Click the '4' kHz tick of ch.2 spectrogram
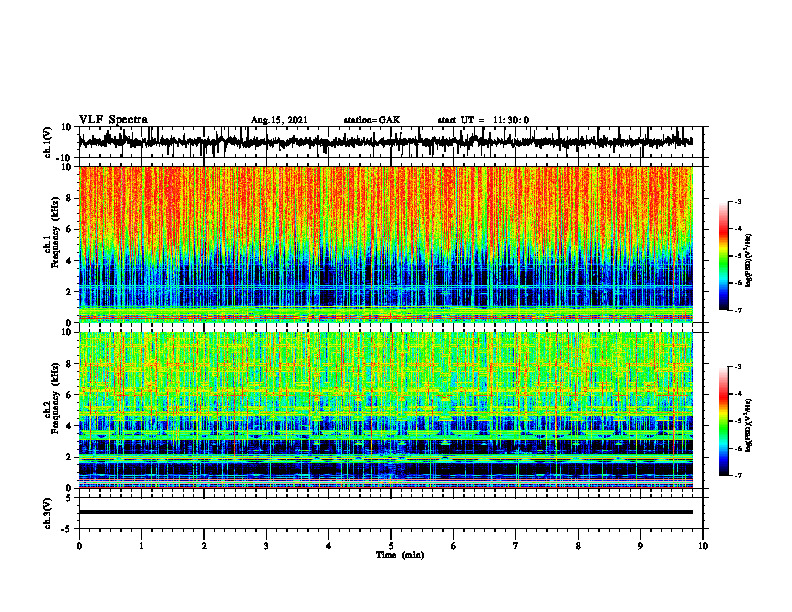The image size is (792, 612). pos(69,426)
